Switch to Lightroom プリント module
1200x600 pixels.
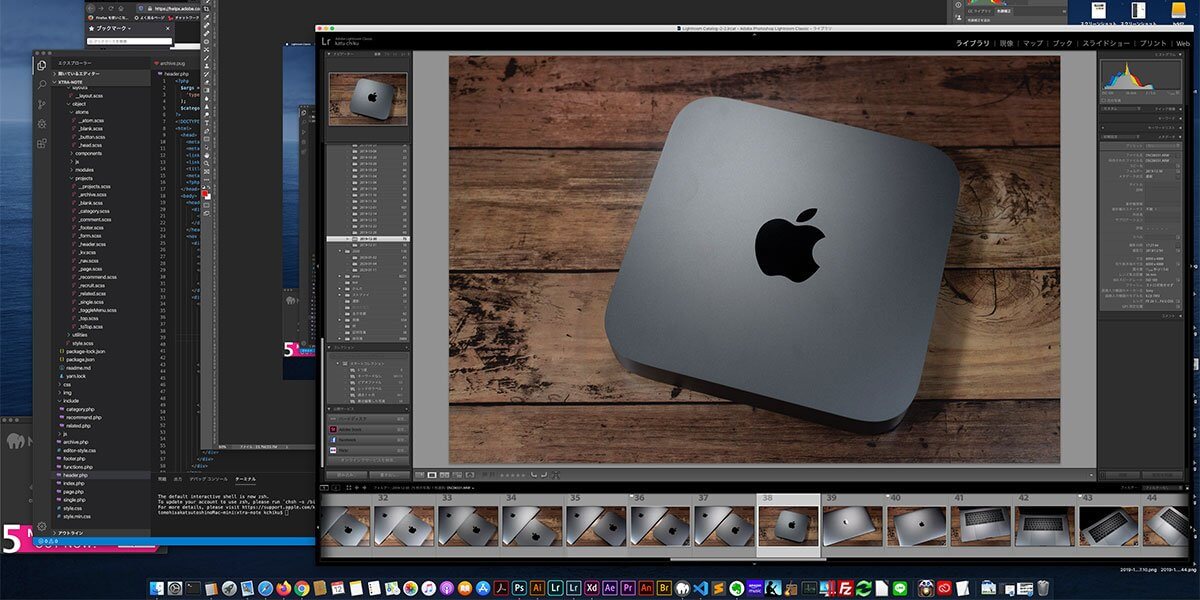coord(1153,44)
